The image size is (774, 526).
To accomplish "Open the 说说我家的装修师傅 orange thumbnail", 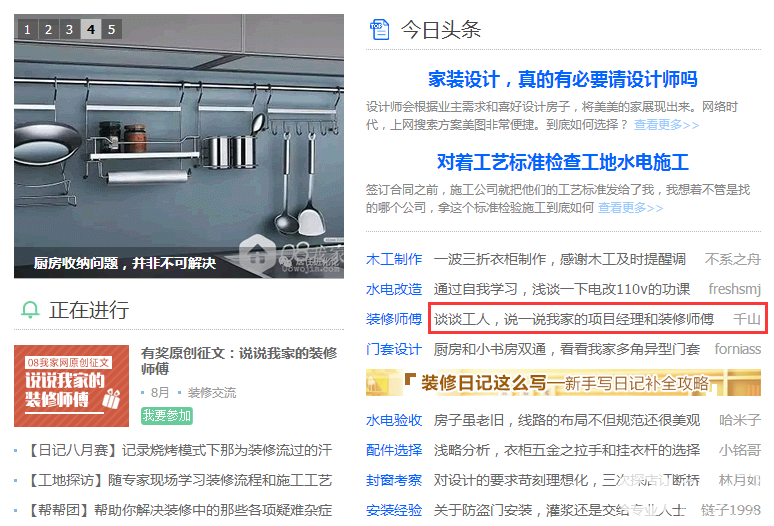I will click(72, 386).
